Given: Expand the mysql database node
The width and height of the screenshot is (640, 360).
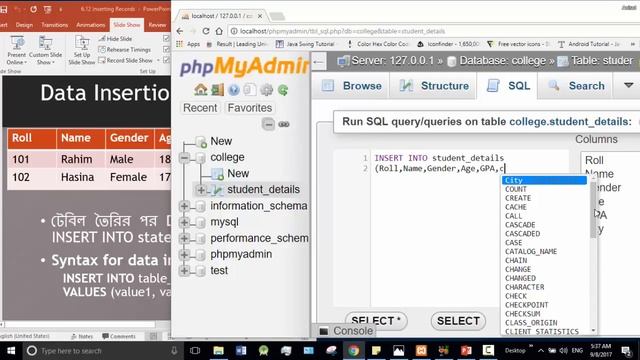Looking at the screenshot, I should 184,222.
